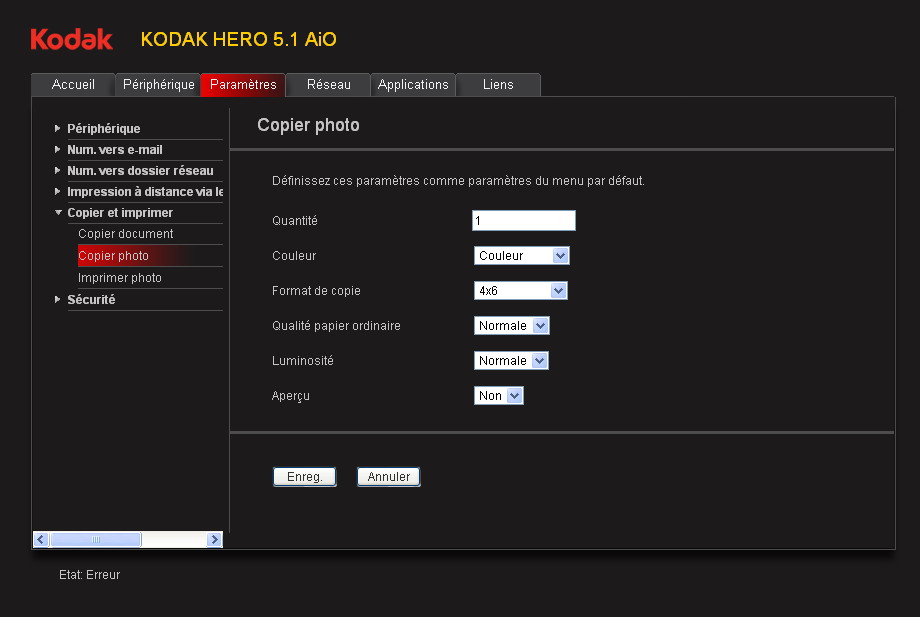This screenshot has height=617, width=920.
Task: Switch to the Accueil tab
Action: (73, 85)
